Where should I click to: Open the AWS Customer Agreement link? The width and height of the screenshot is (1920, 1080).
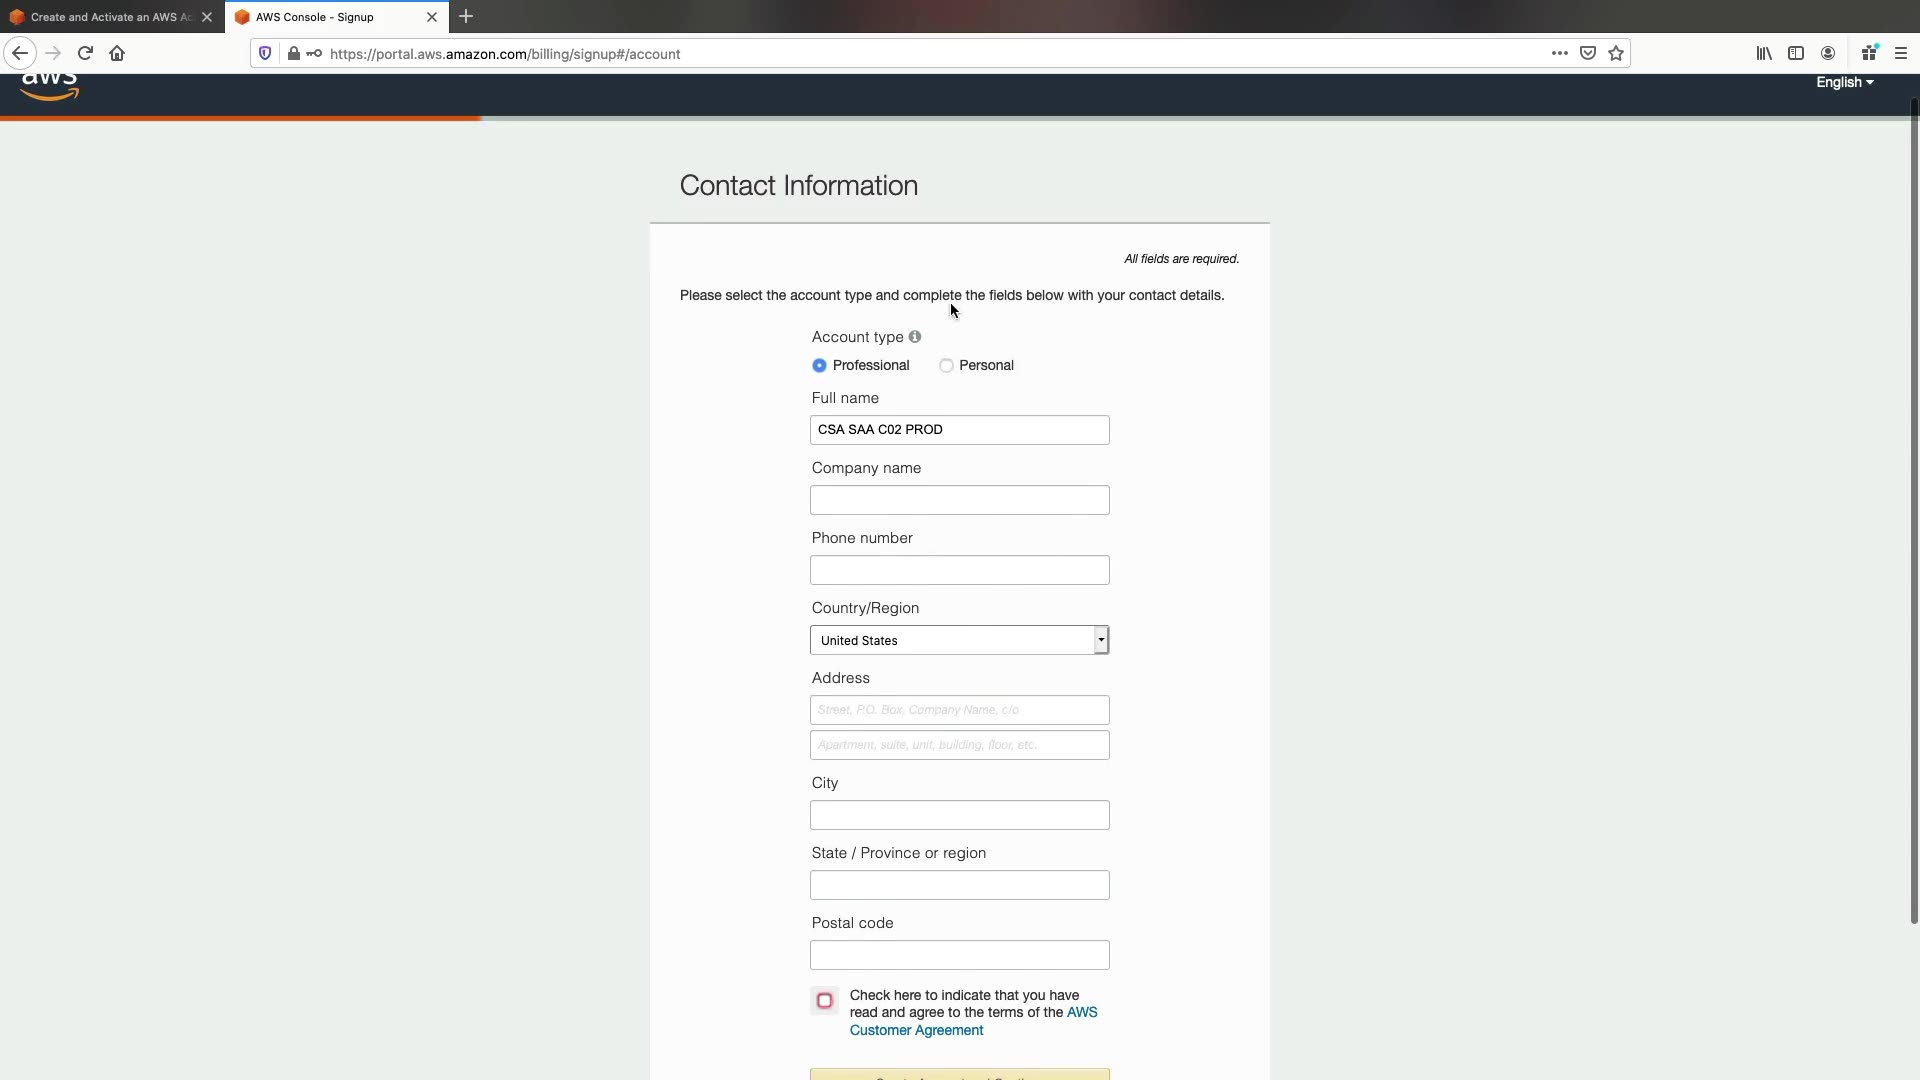click(916, 1030)
